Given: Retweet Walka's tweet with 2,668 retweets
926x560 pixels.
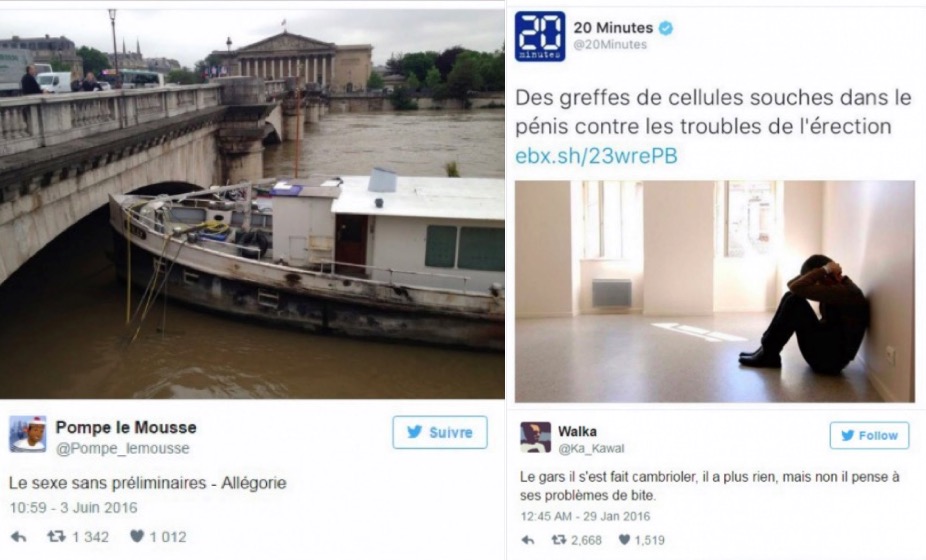Looking at the screenshot, I should [x=558, y=539].
